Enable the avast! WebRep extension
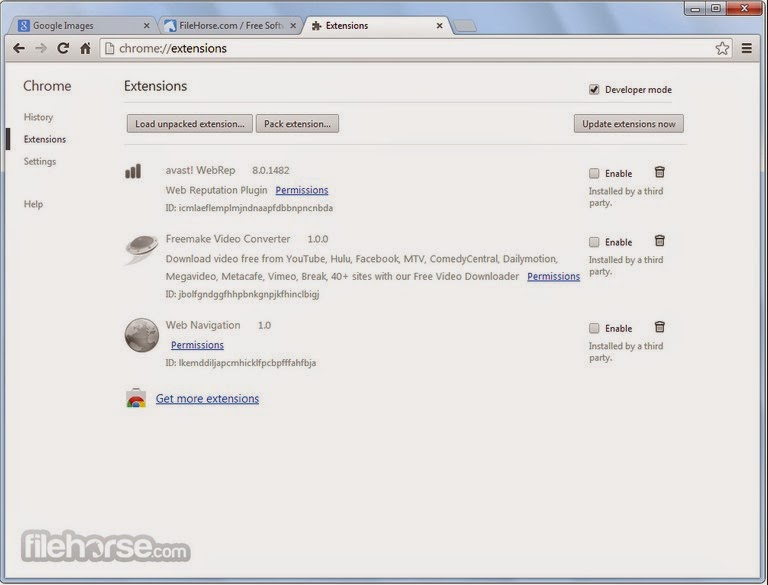The image size is (768, 585). pos(594,173)
